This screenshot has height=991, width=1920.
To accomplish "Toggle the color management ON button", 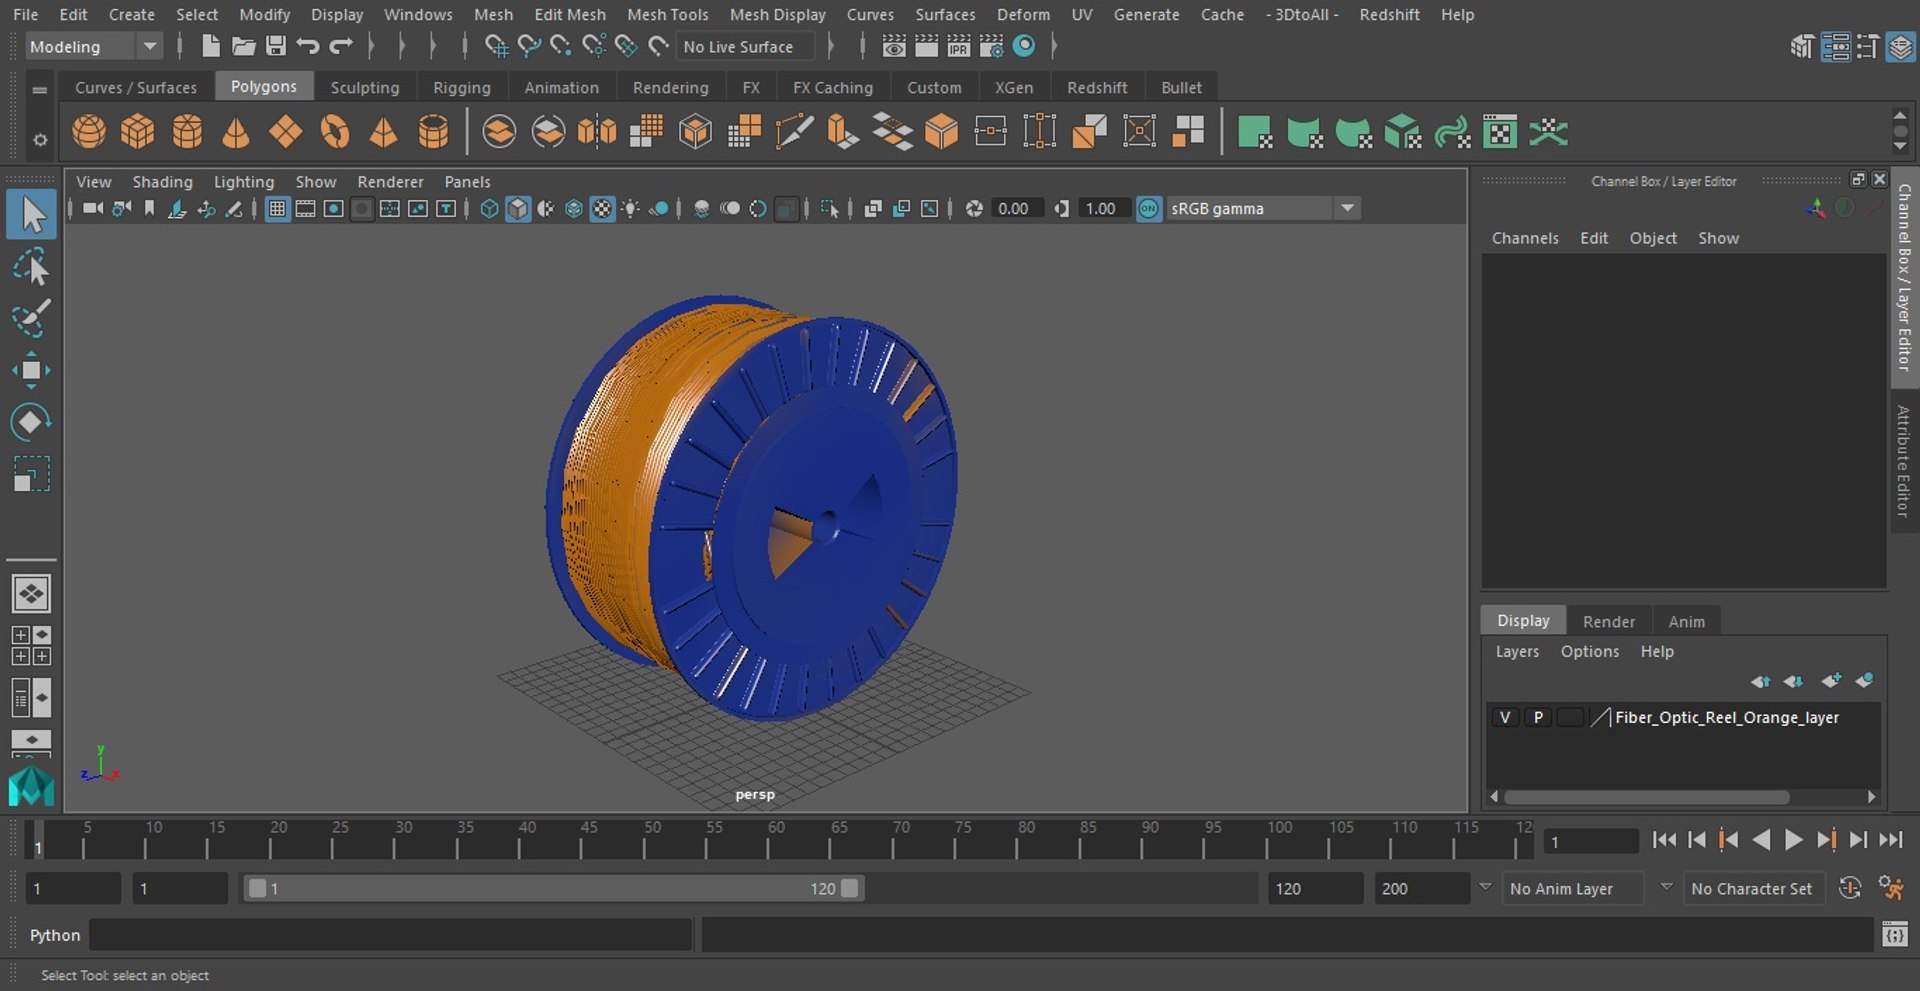I will pyautogui.click(x=1149, y=208).
